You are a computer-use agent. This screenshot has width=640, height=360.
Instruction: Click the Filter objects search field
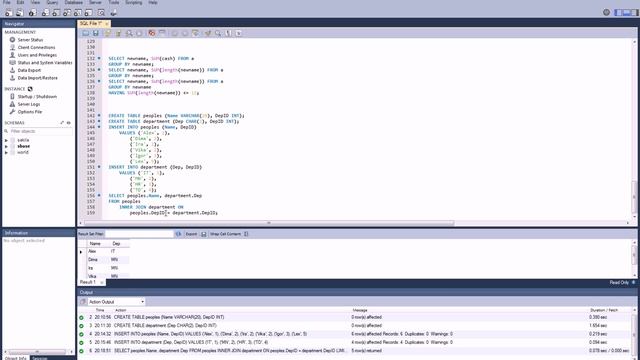(41, 131)
